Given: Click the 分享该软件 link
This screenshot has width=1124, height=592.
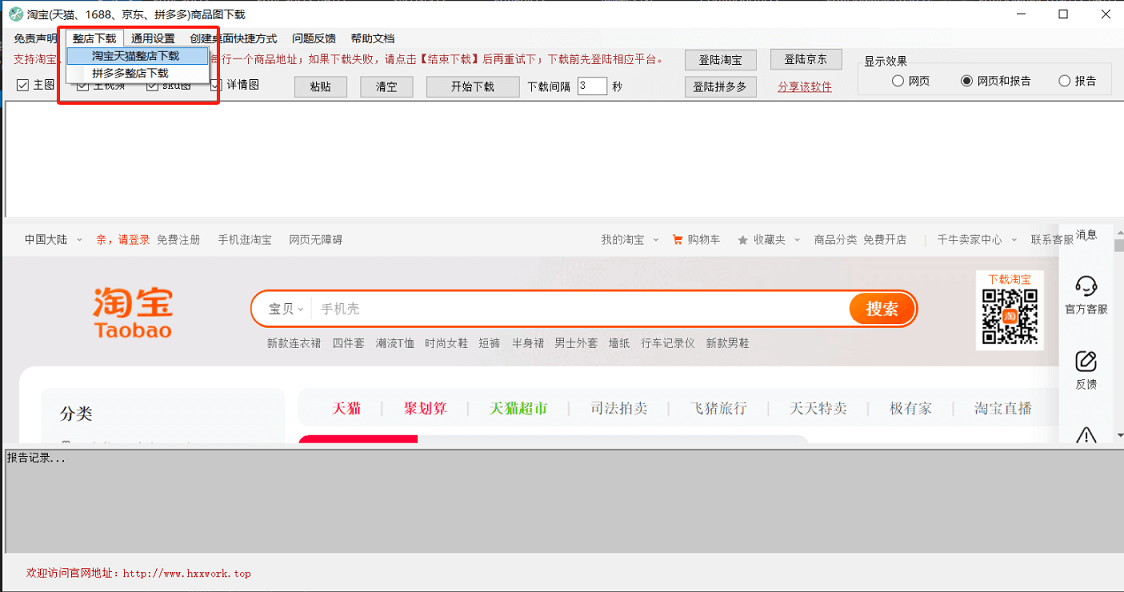Looking at the screenshot, I should 804,87.
